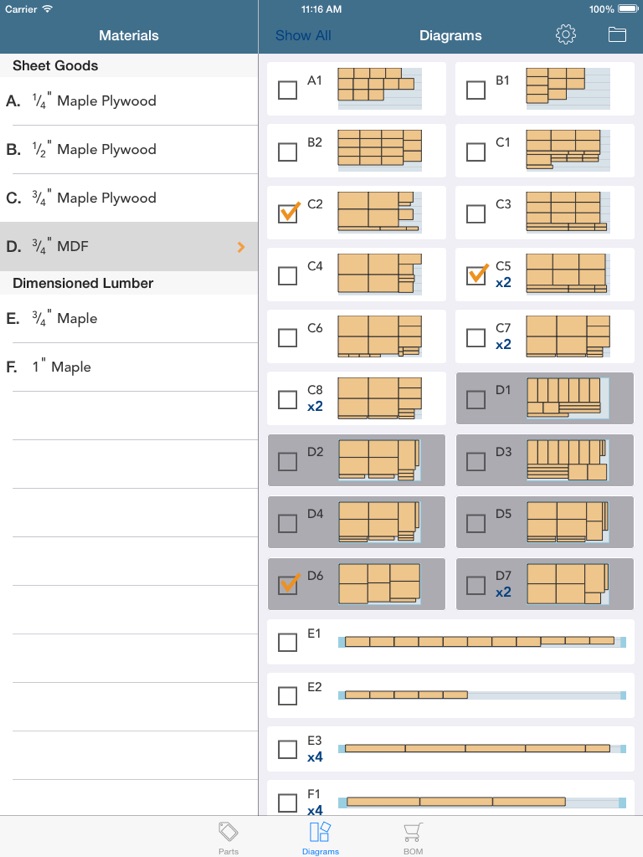Select 1" Maple lumber row
The width and height of the screenshot is (643, 857).
pos(129,367)
